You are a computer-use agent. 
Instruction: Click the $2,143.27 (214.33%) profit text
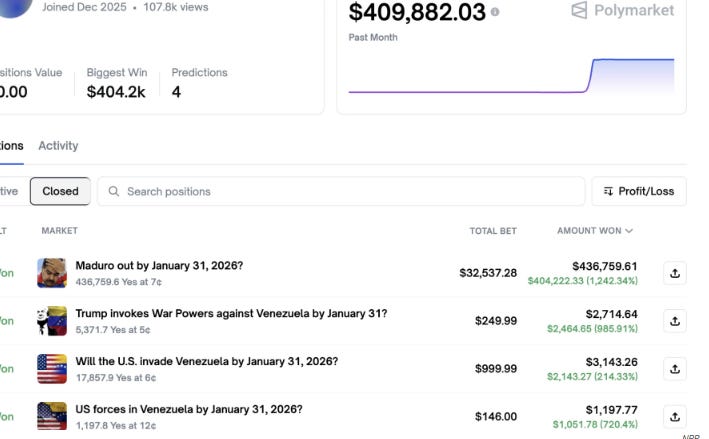tap(592, 377)
